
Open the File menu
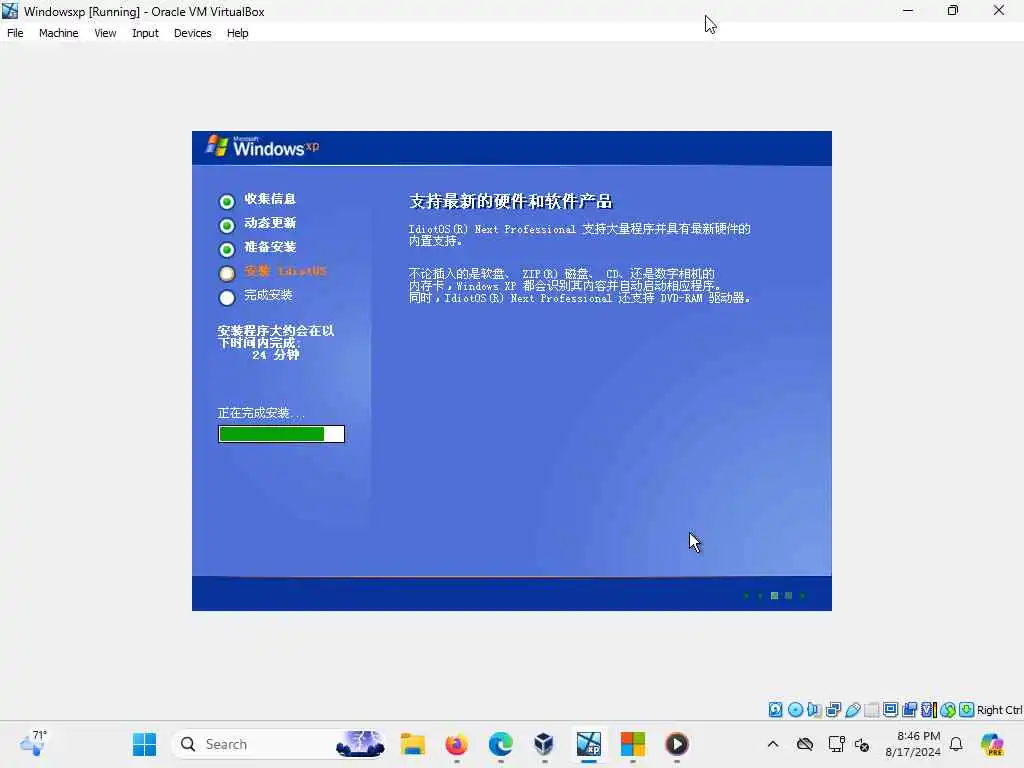coord(15,33)
